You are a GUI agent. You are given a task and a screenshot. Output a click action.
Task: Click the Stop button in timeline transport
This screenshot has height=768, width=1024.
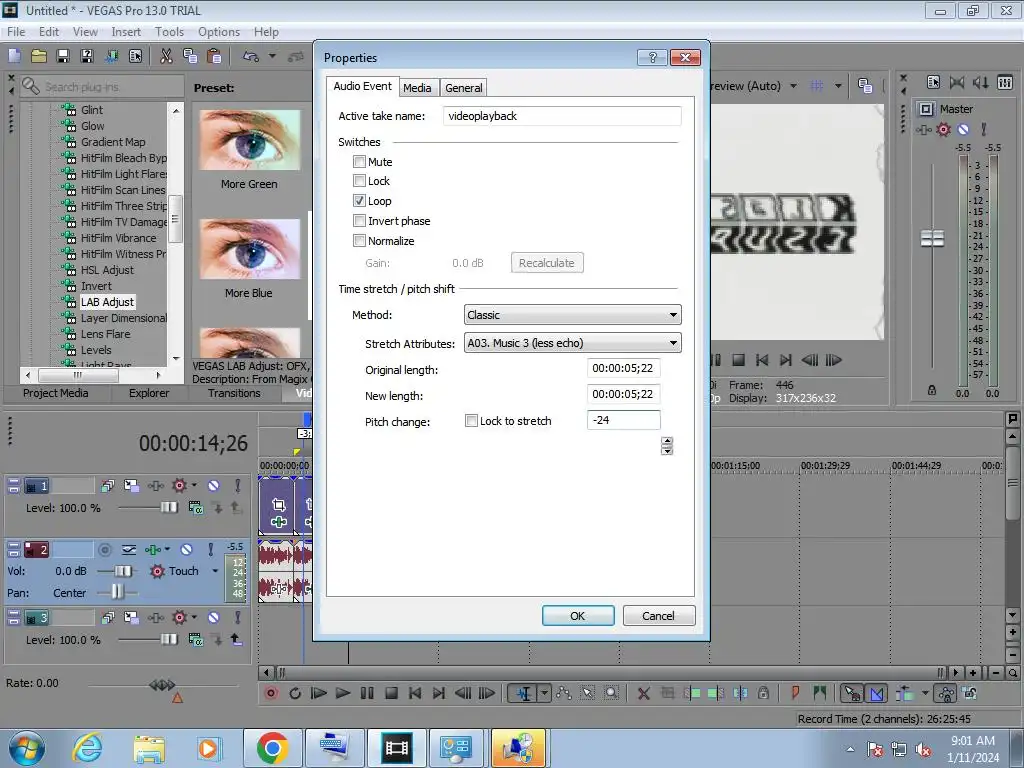391,693
